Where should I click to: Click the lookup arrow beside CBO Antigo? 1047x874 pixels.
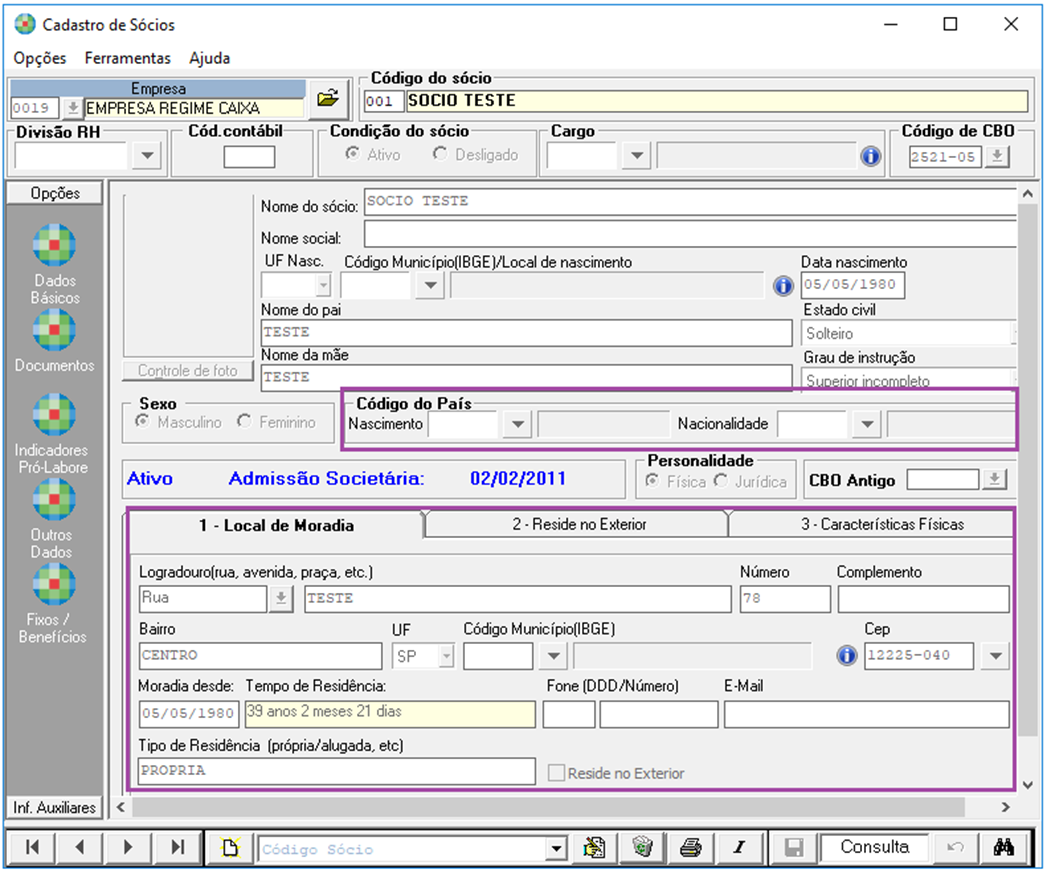pyautogui.click(x=994, y=479)
